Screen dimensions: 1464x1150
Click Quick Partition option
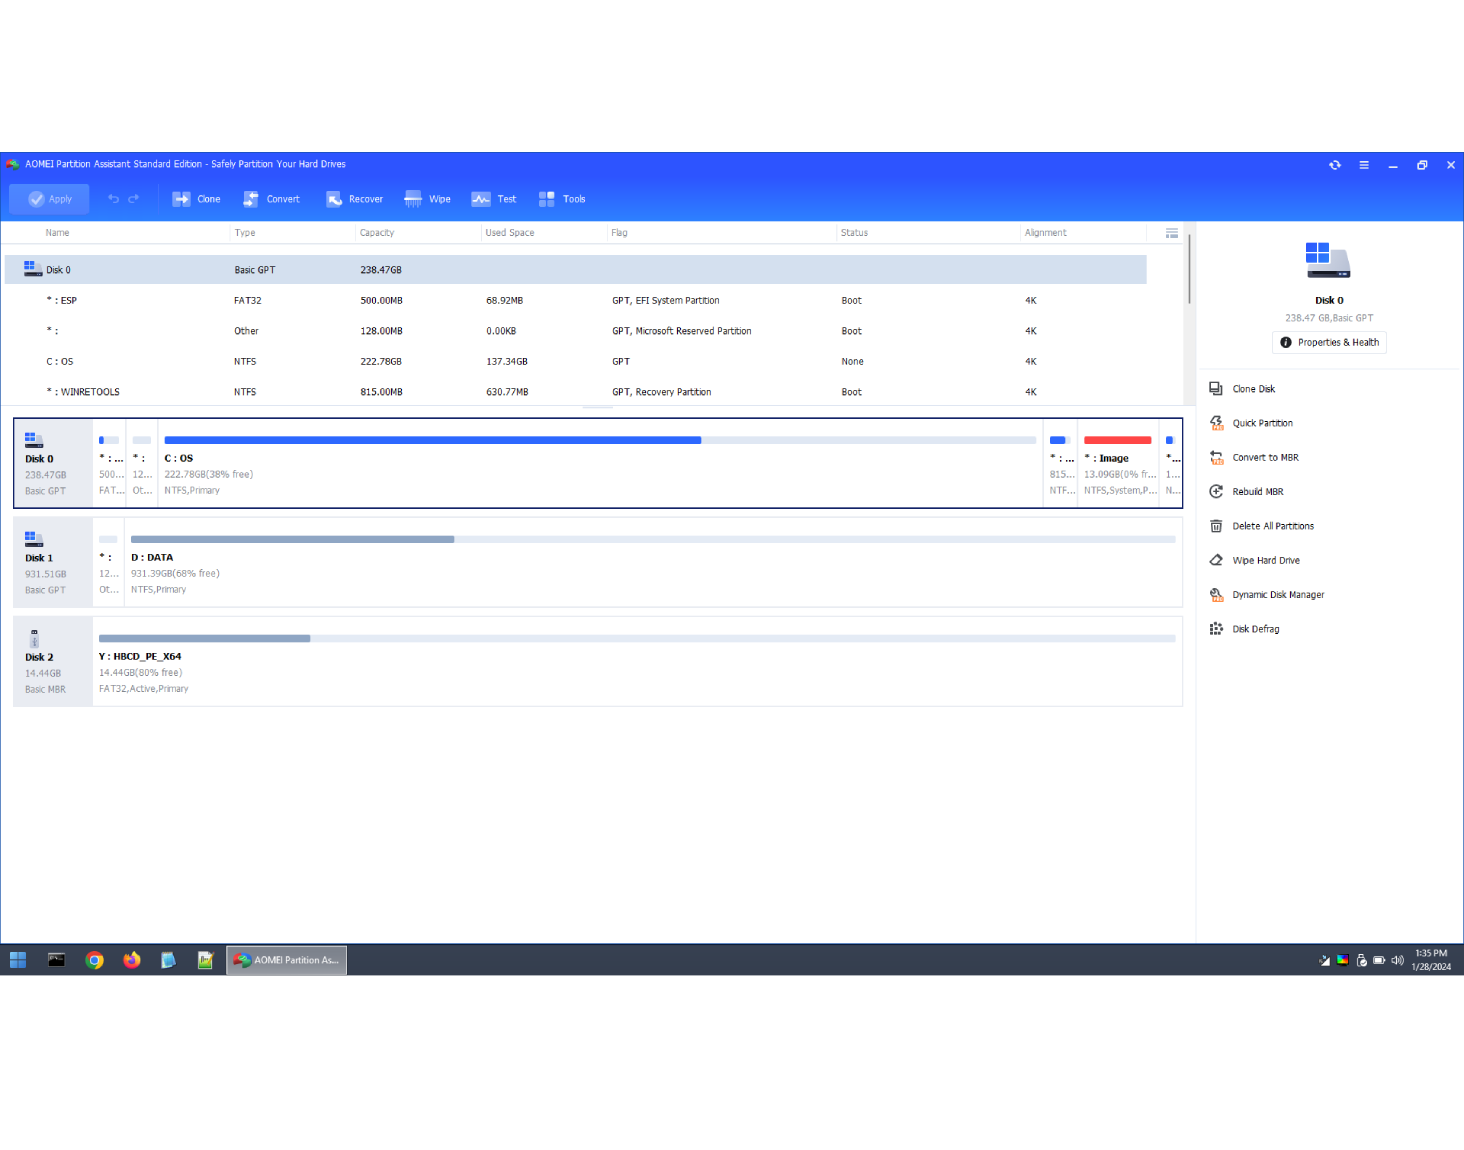1262,423
